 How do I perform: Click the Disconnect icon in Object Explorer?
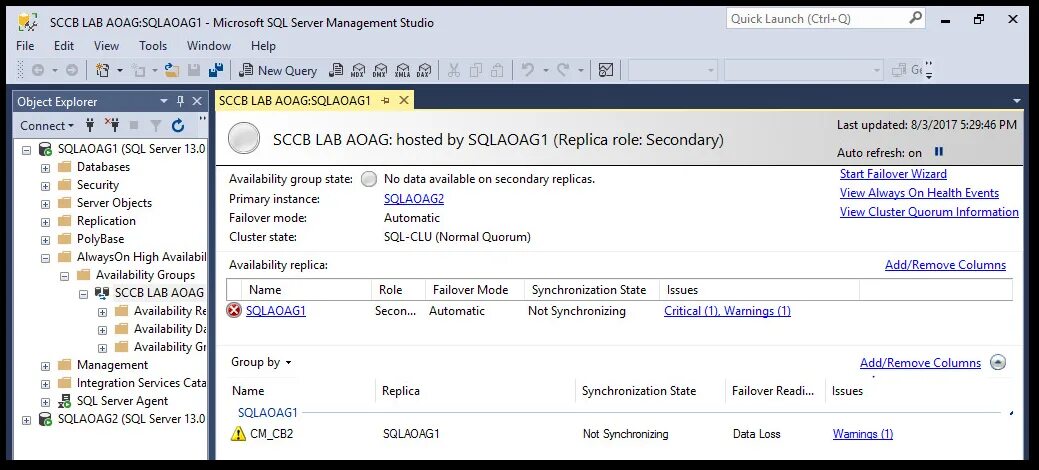pos(112,126)
